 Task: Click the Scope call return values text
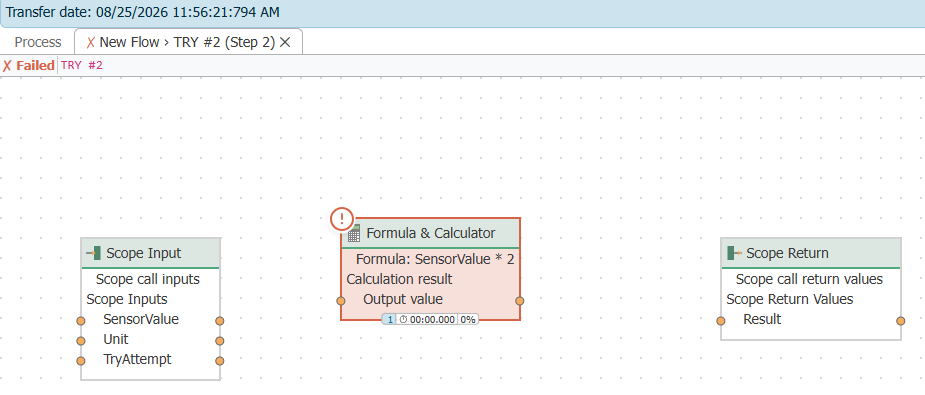[809, 279]
